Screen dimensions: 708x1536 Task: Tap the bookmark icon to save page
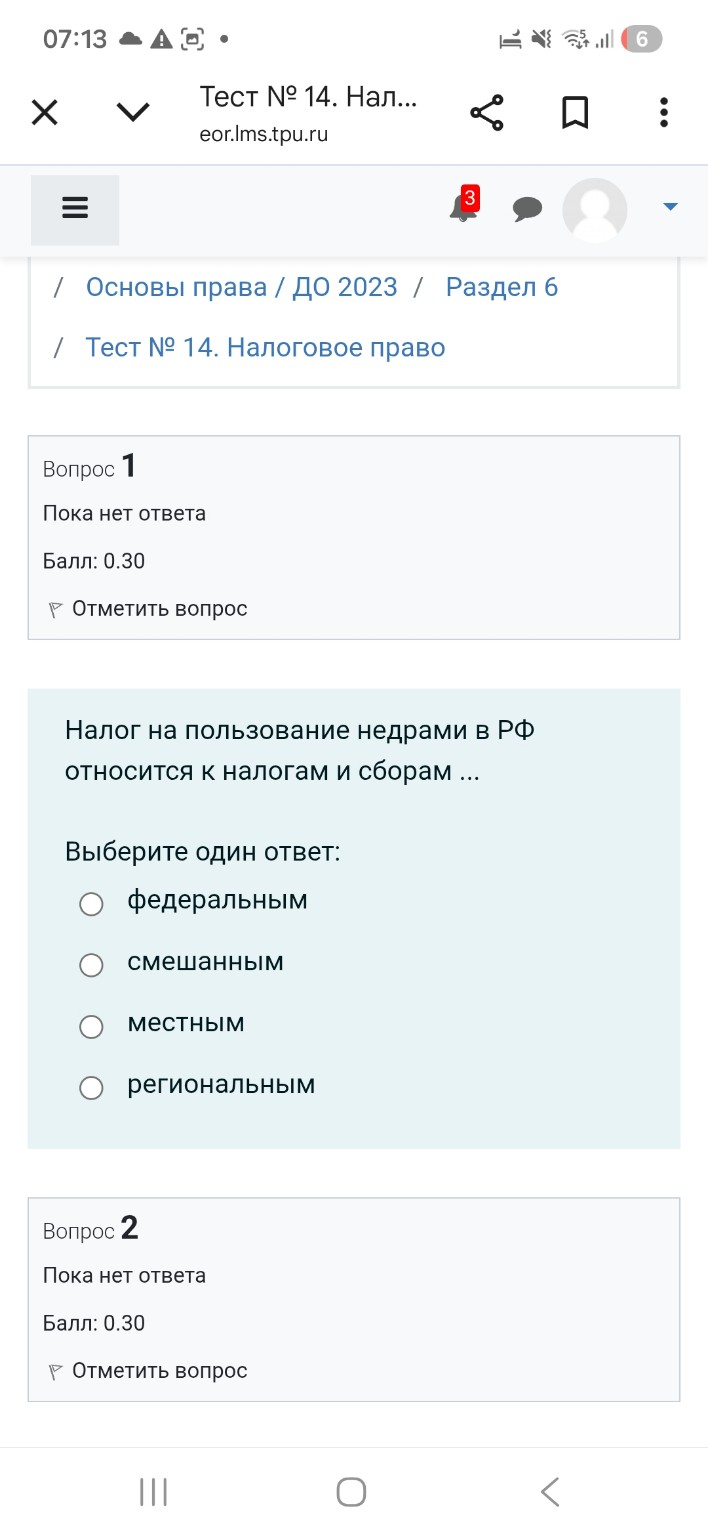click(x=575, y=112)
